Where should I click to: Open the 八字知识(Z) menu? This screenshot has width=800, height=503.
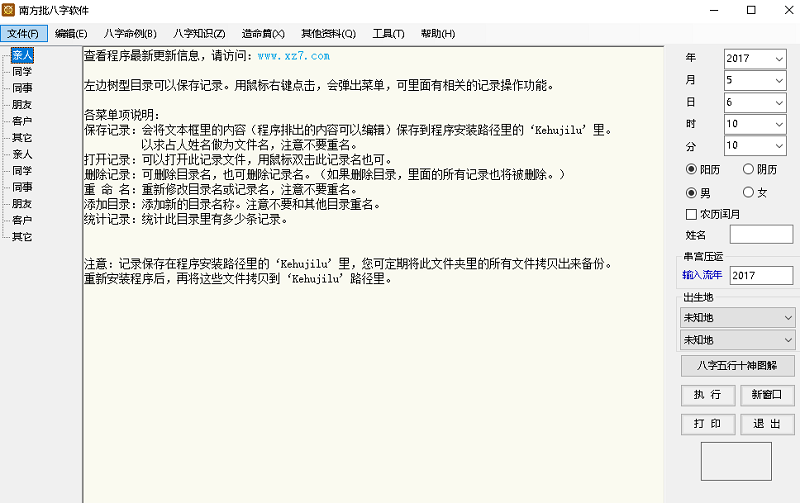[x=199, y=34]
